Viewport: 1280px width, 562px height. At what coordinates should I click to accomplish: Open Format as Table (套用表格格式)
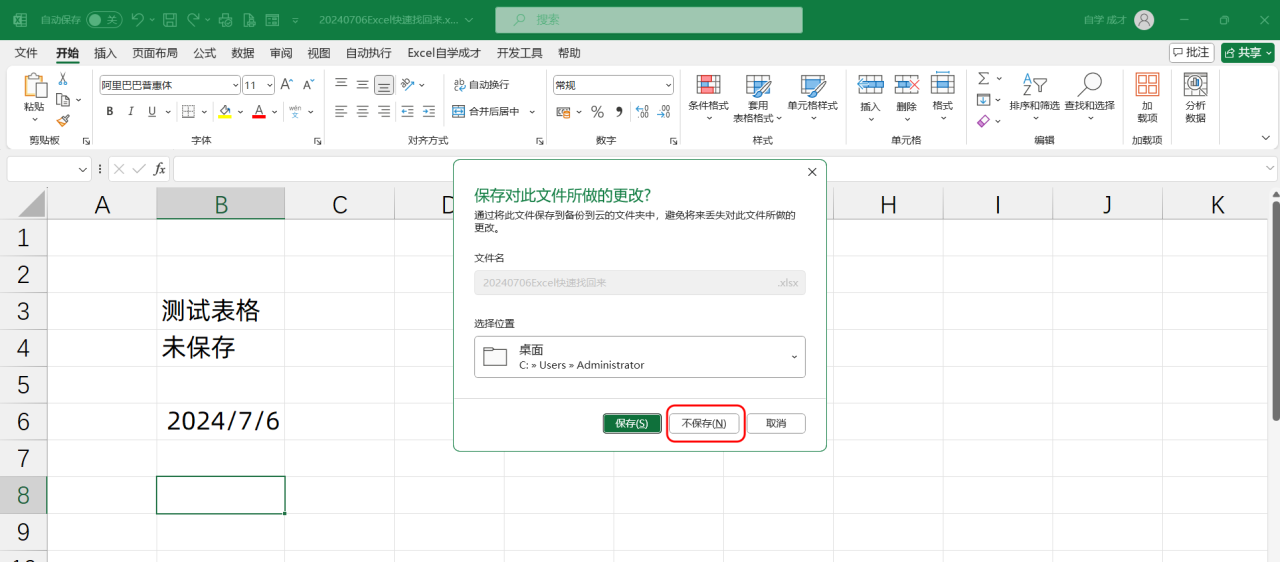(758, 98)
